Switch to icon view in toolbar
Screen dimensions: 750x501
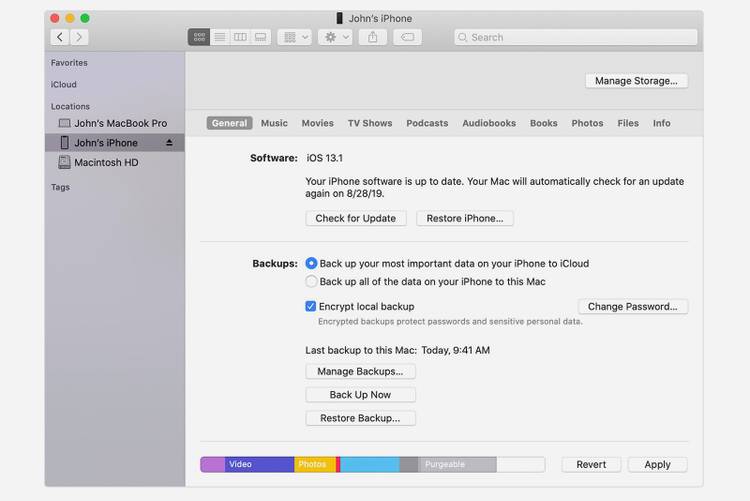(x=199, y=37)
